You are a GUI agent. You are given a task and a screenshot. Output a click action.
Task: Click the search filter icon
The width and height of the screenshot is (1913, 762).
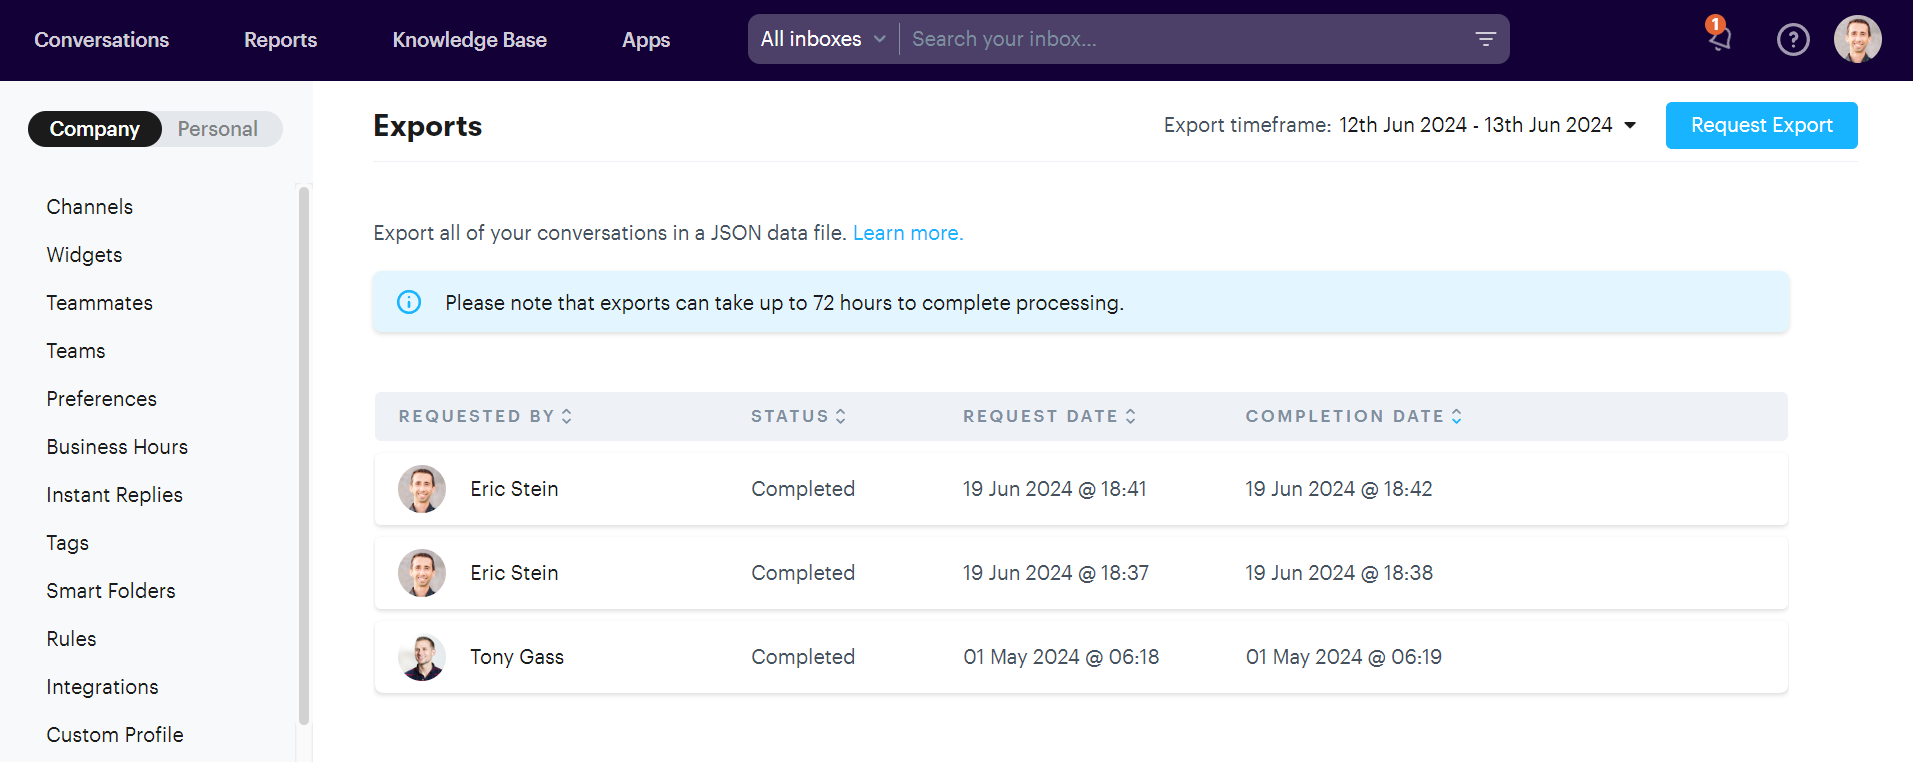coord(1485,39)
